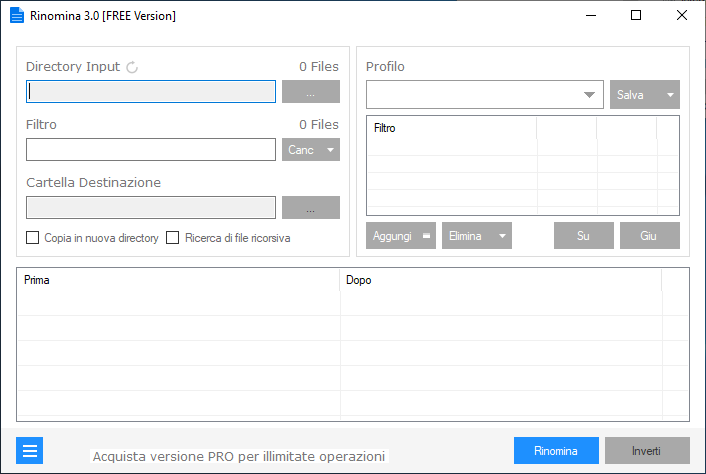This screenshot has width=706, height=474.
Task: Toggle Ricerca di file ricorsiva checkbox
Action: click(x=172, y=238)
